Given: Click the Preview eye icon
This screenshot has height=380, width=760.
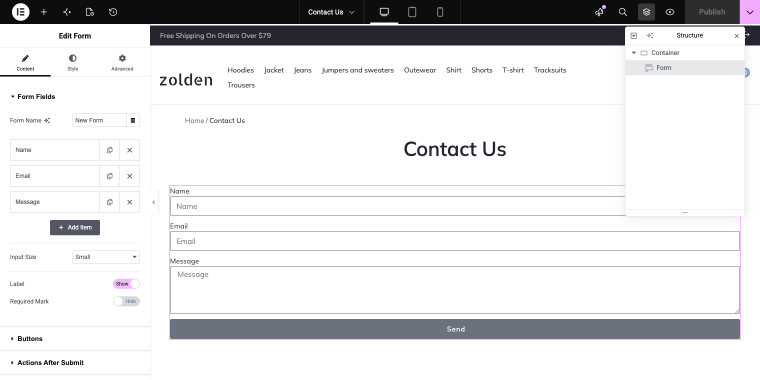Looking at the screenshot, I should (670, 12).
